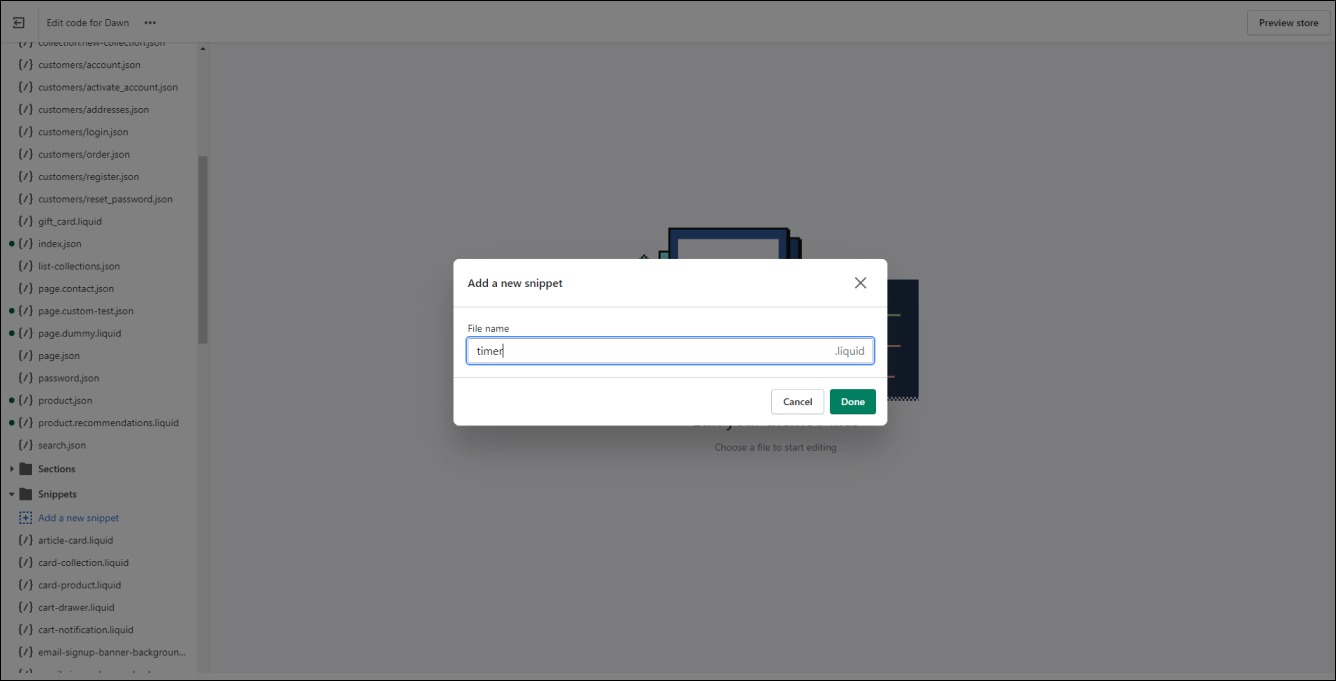Click file icon beside search.json
Image resolution: width=1336 pixels, height=681 pixels.
click(26, 445)
